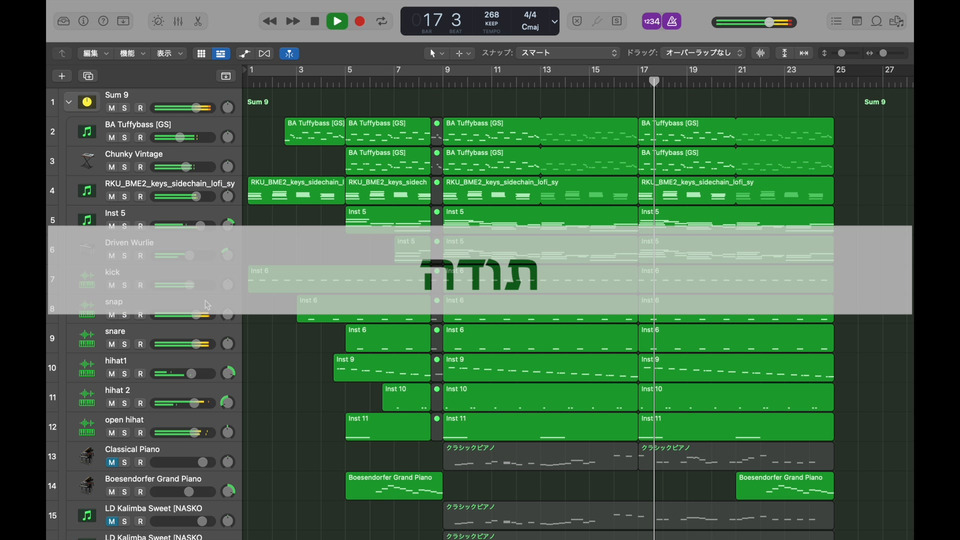Click the global tracks button in header

(226, 76)
